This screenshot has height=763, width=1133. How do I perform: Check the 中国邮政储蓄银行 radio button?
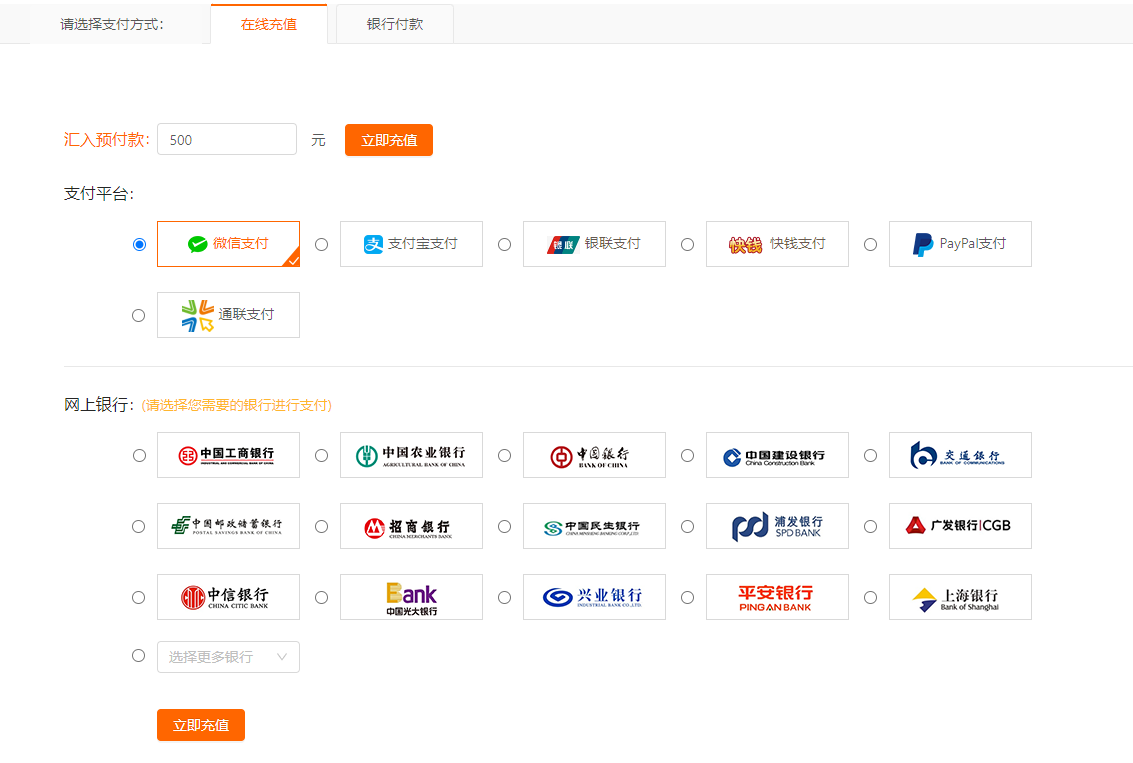pos(139,527)
